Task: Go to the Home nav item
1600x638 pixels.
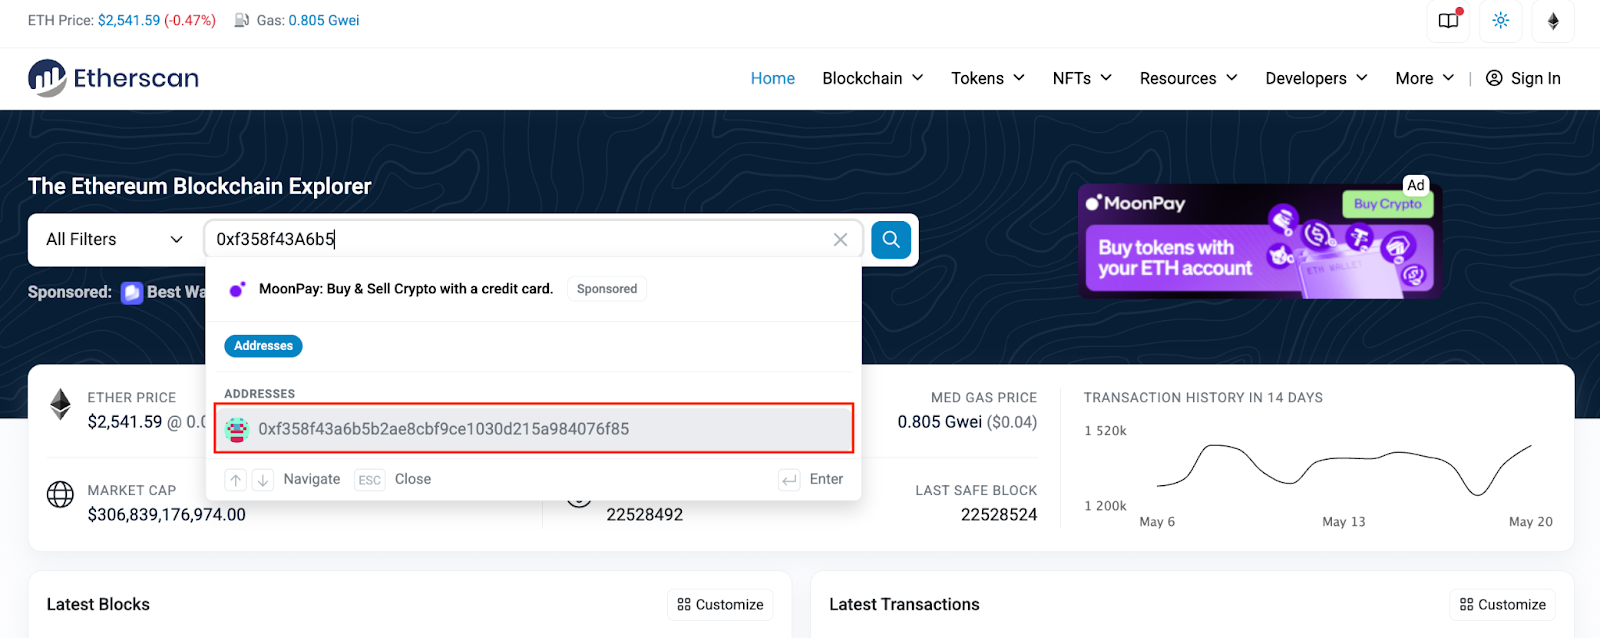Action: click(x=773, y=78)
